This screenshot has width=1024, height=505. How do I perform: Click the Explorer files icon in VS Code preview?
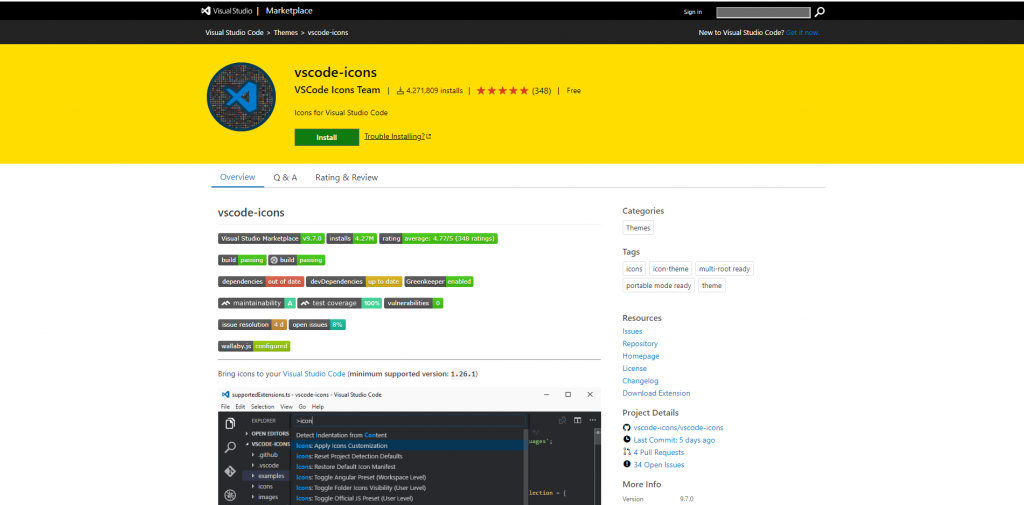coord(230,424)
